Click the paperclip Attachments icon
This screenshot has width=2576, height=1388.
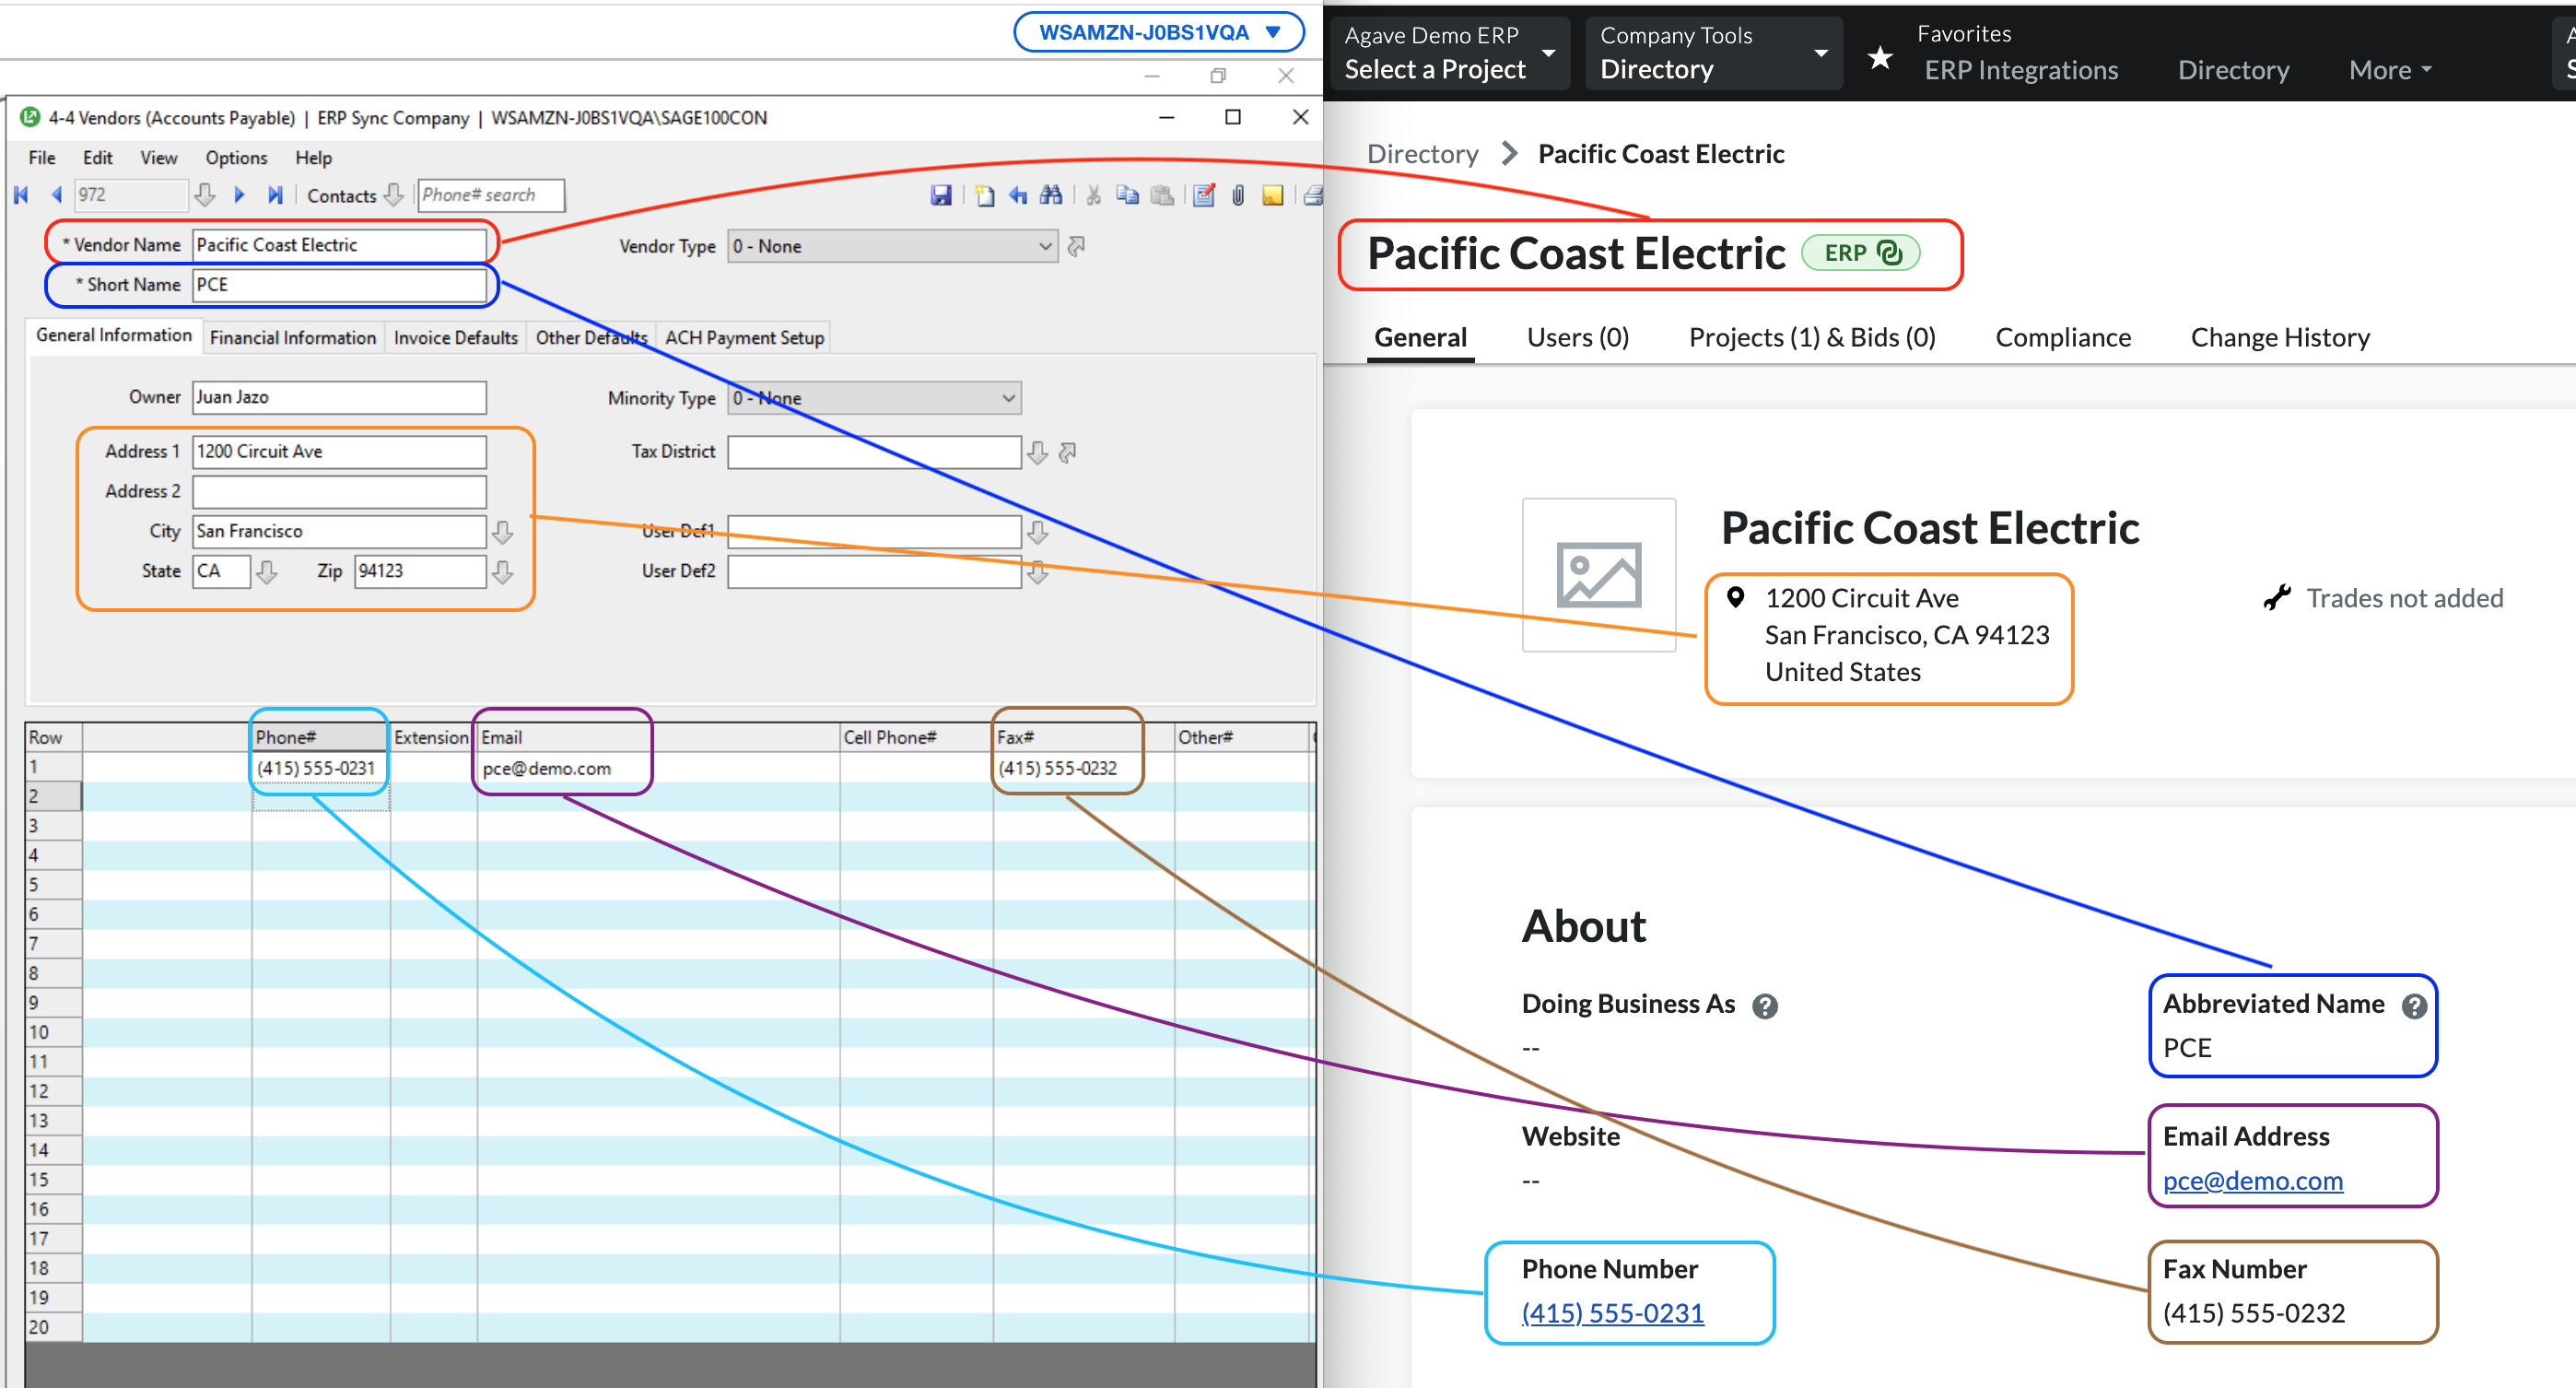point(1238,195)
